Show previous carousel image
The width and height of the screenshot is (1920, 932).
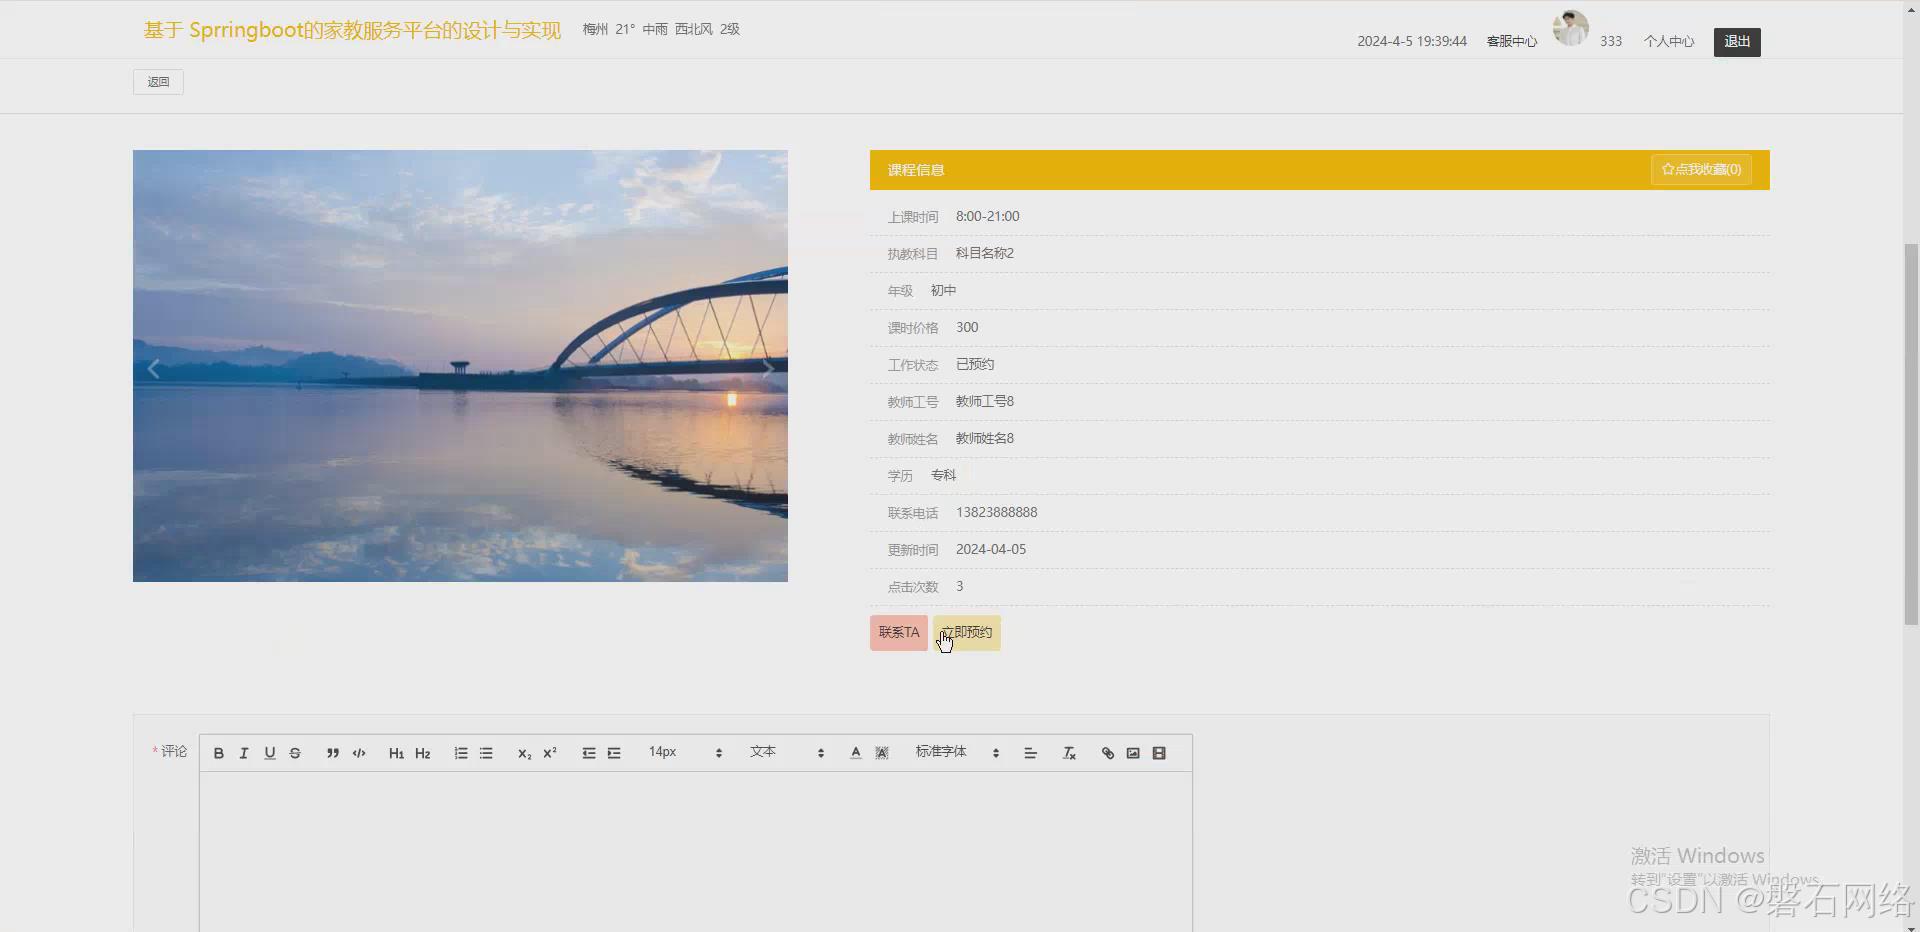click(153, 369)
